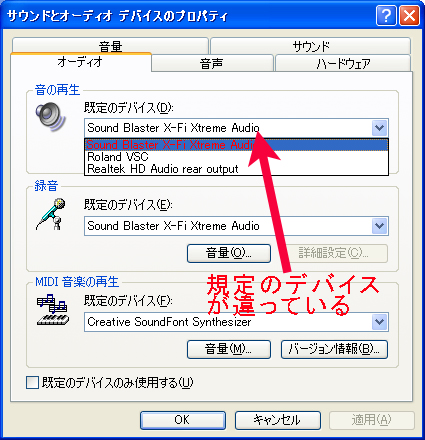Click the help question mark button
This screenshot has width=425, height=440.
386,15
